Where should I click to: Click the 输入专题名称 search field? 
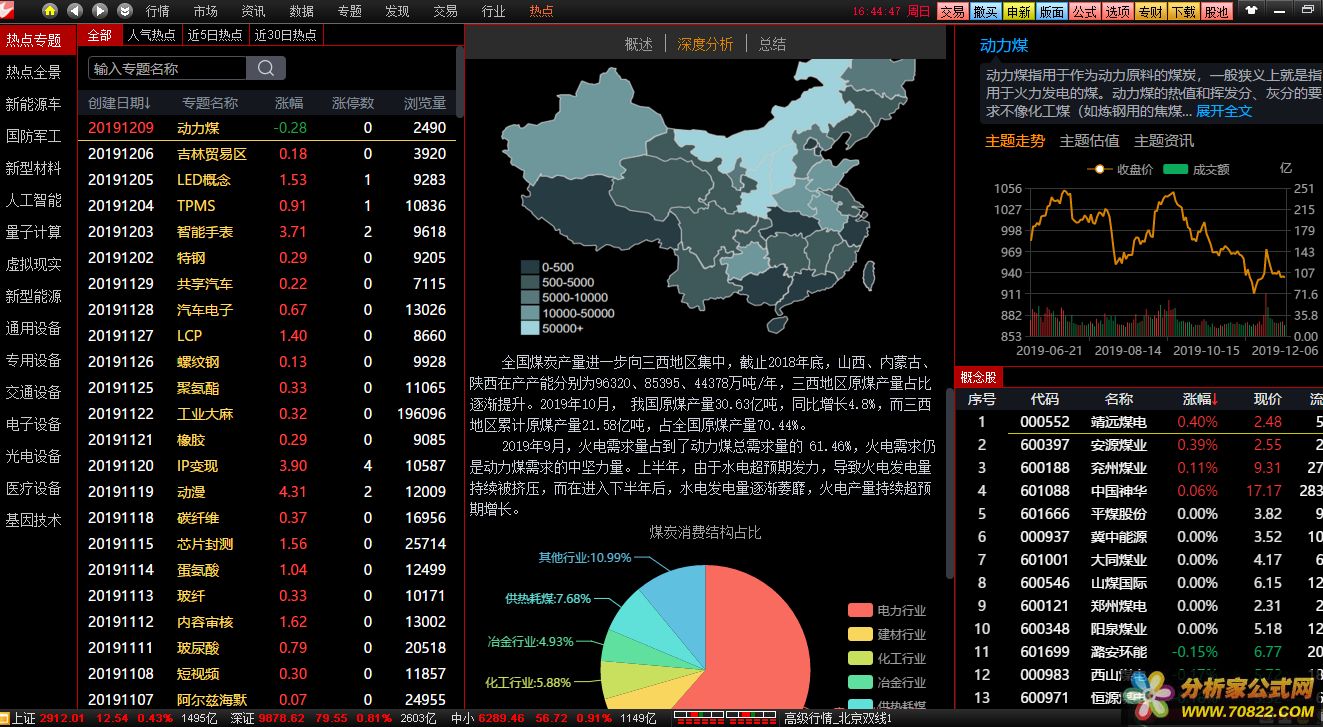[x=167, y=68]
